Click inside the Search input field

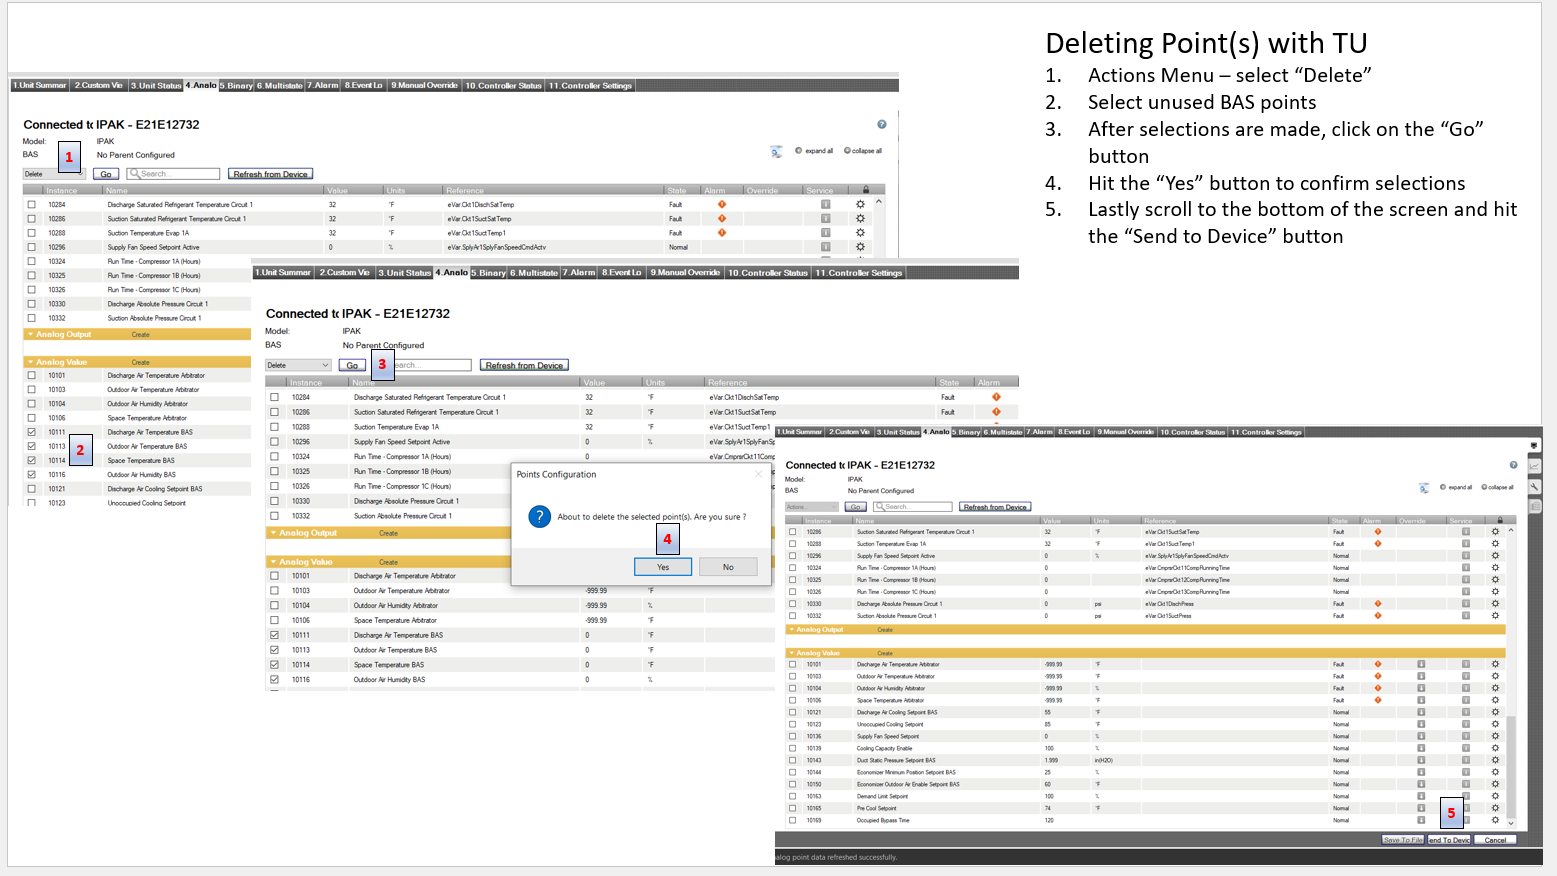click(x=175, y=173)
